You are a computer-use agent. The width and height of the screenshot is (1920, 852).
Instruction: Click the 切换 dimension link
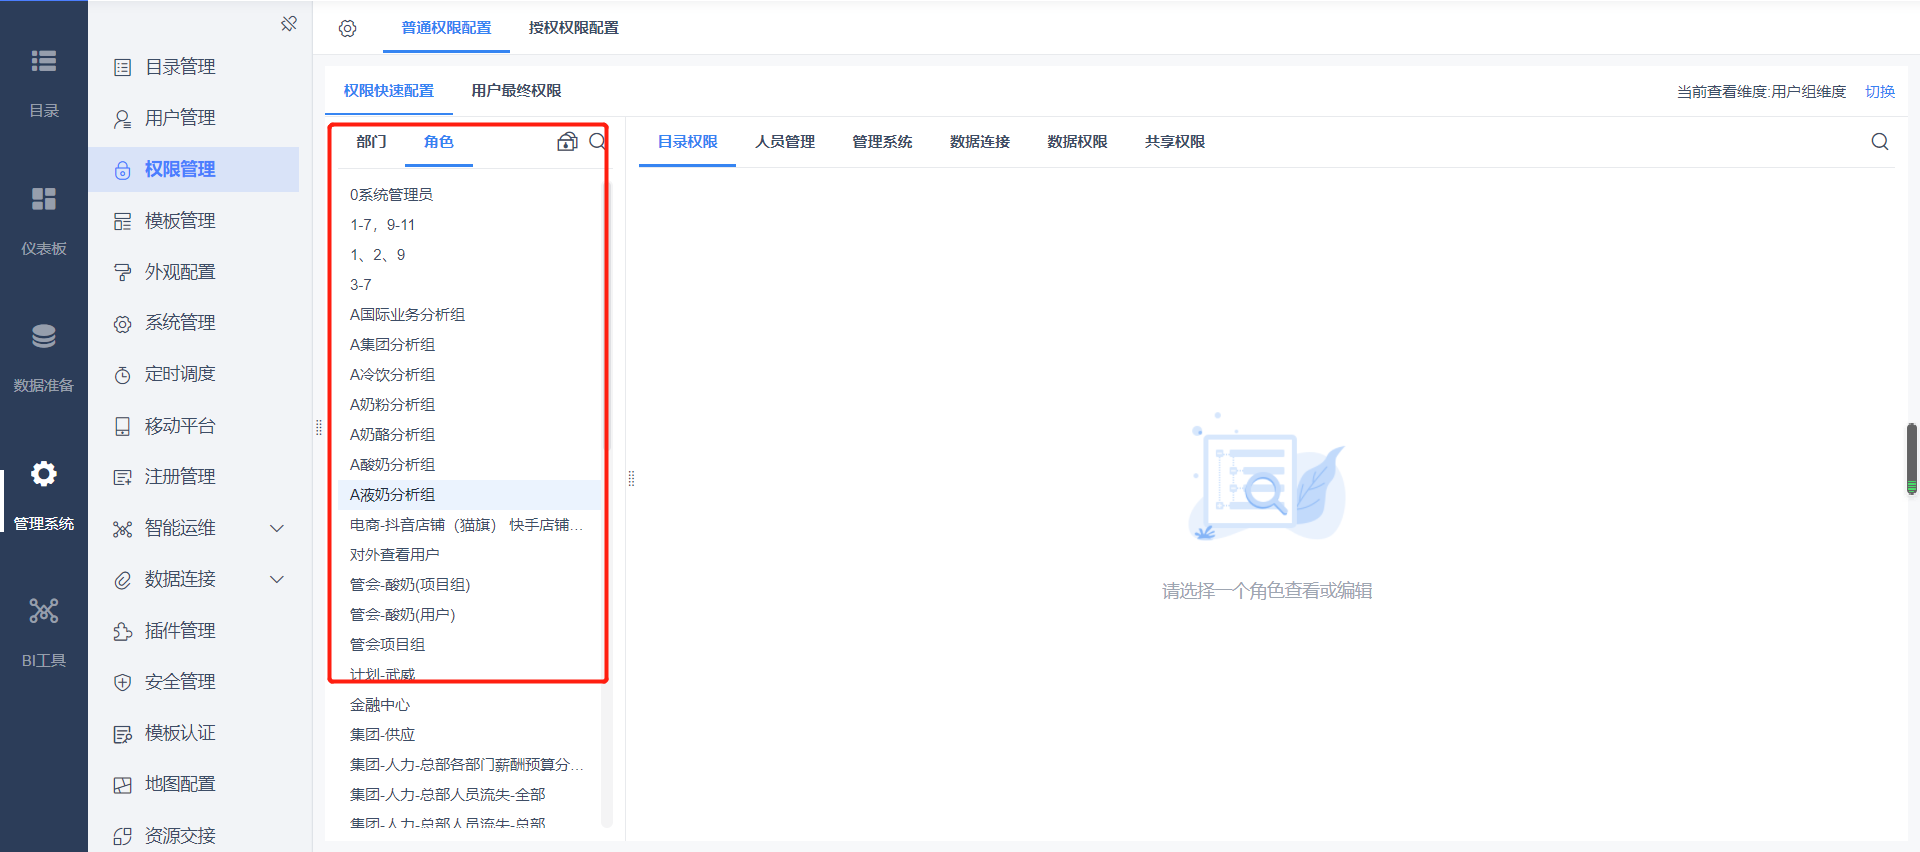coord(1880,92)
